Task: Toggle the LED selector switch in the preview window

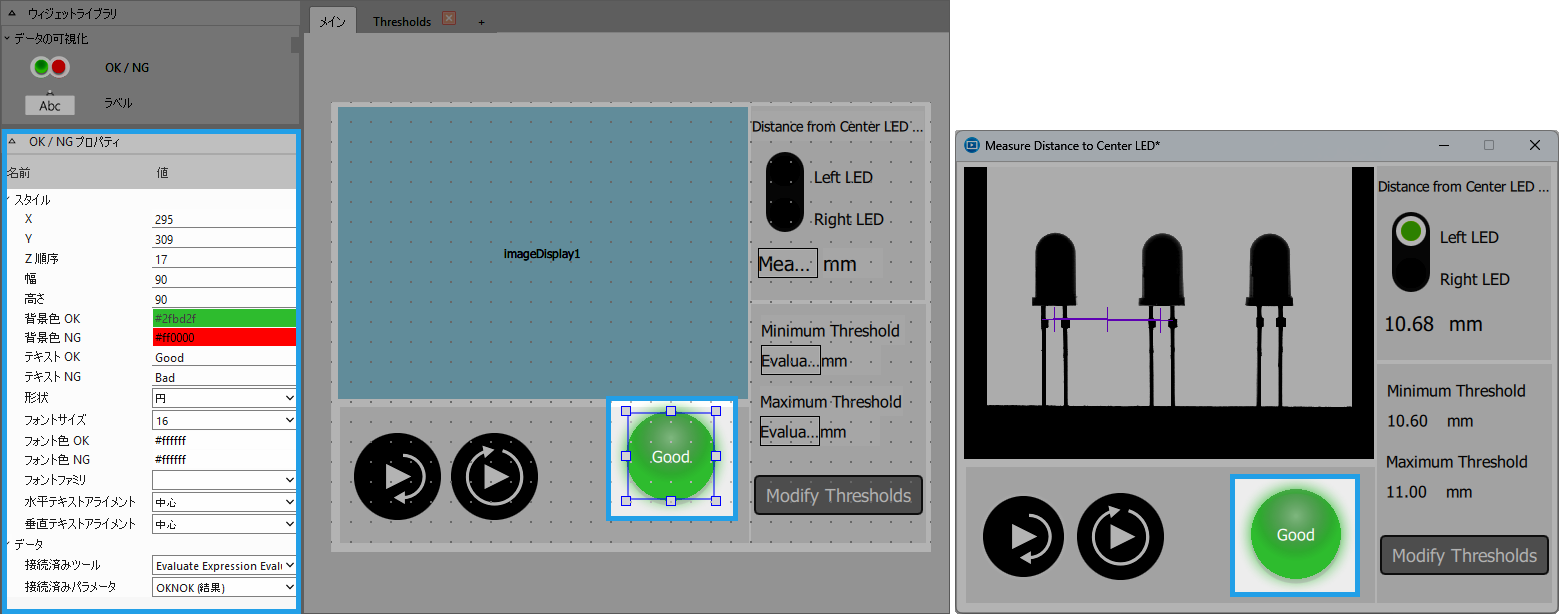Action: (x=1411, y=252)
